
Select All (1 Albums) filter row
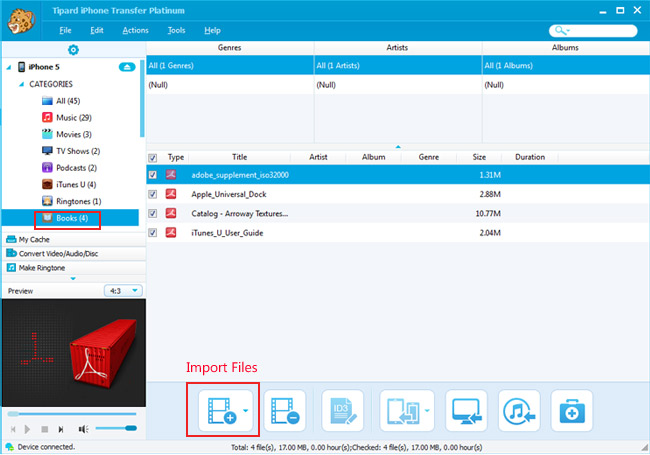click(566, 65)
